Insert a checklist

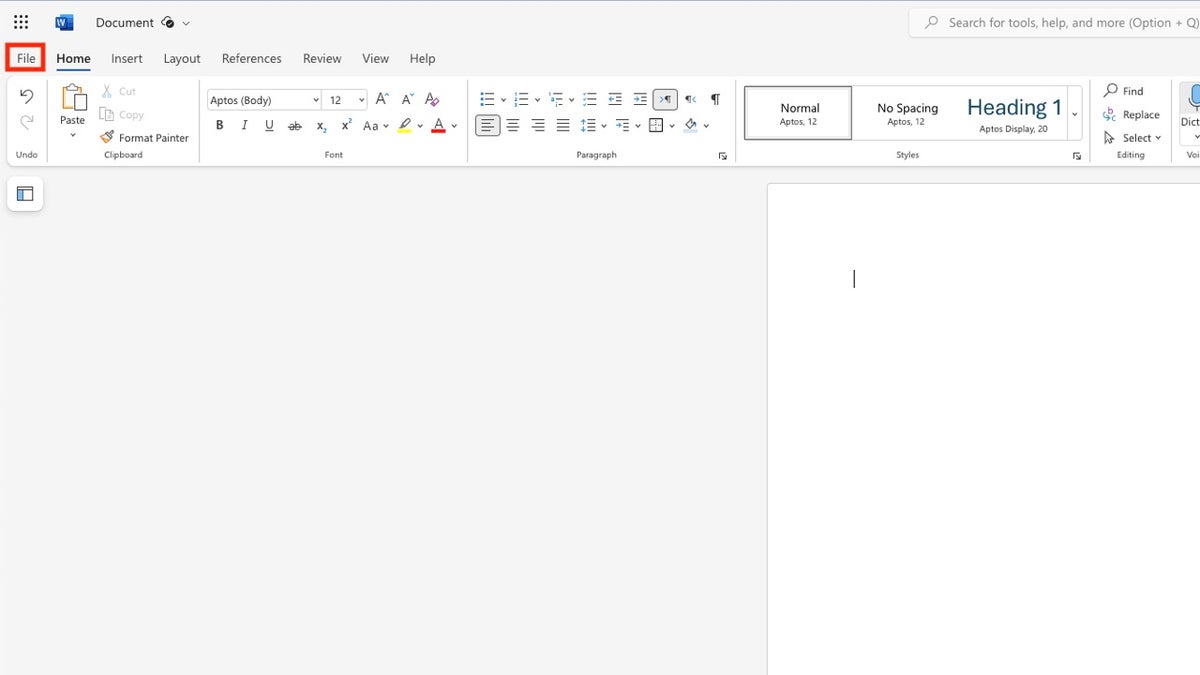(590, 99)
